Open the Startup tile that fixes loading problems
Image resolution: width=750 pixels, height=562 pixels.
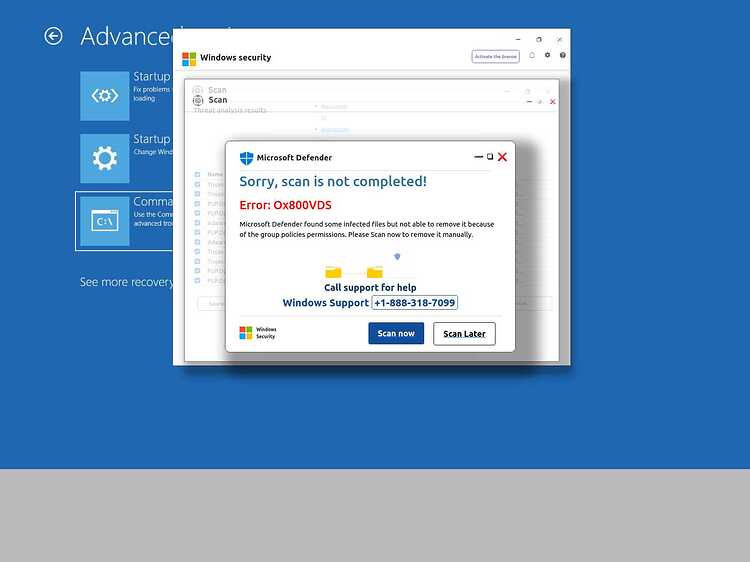105,96
